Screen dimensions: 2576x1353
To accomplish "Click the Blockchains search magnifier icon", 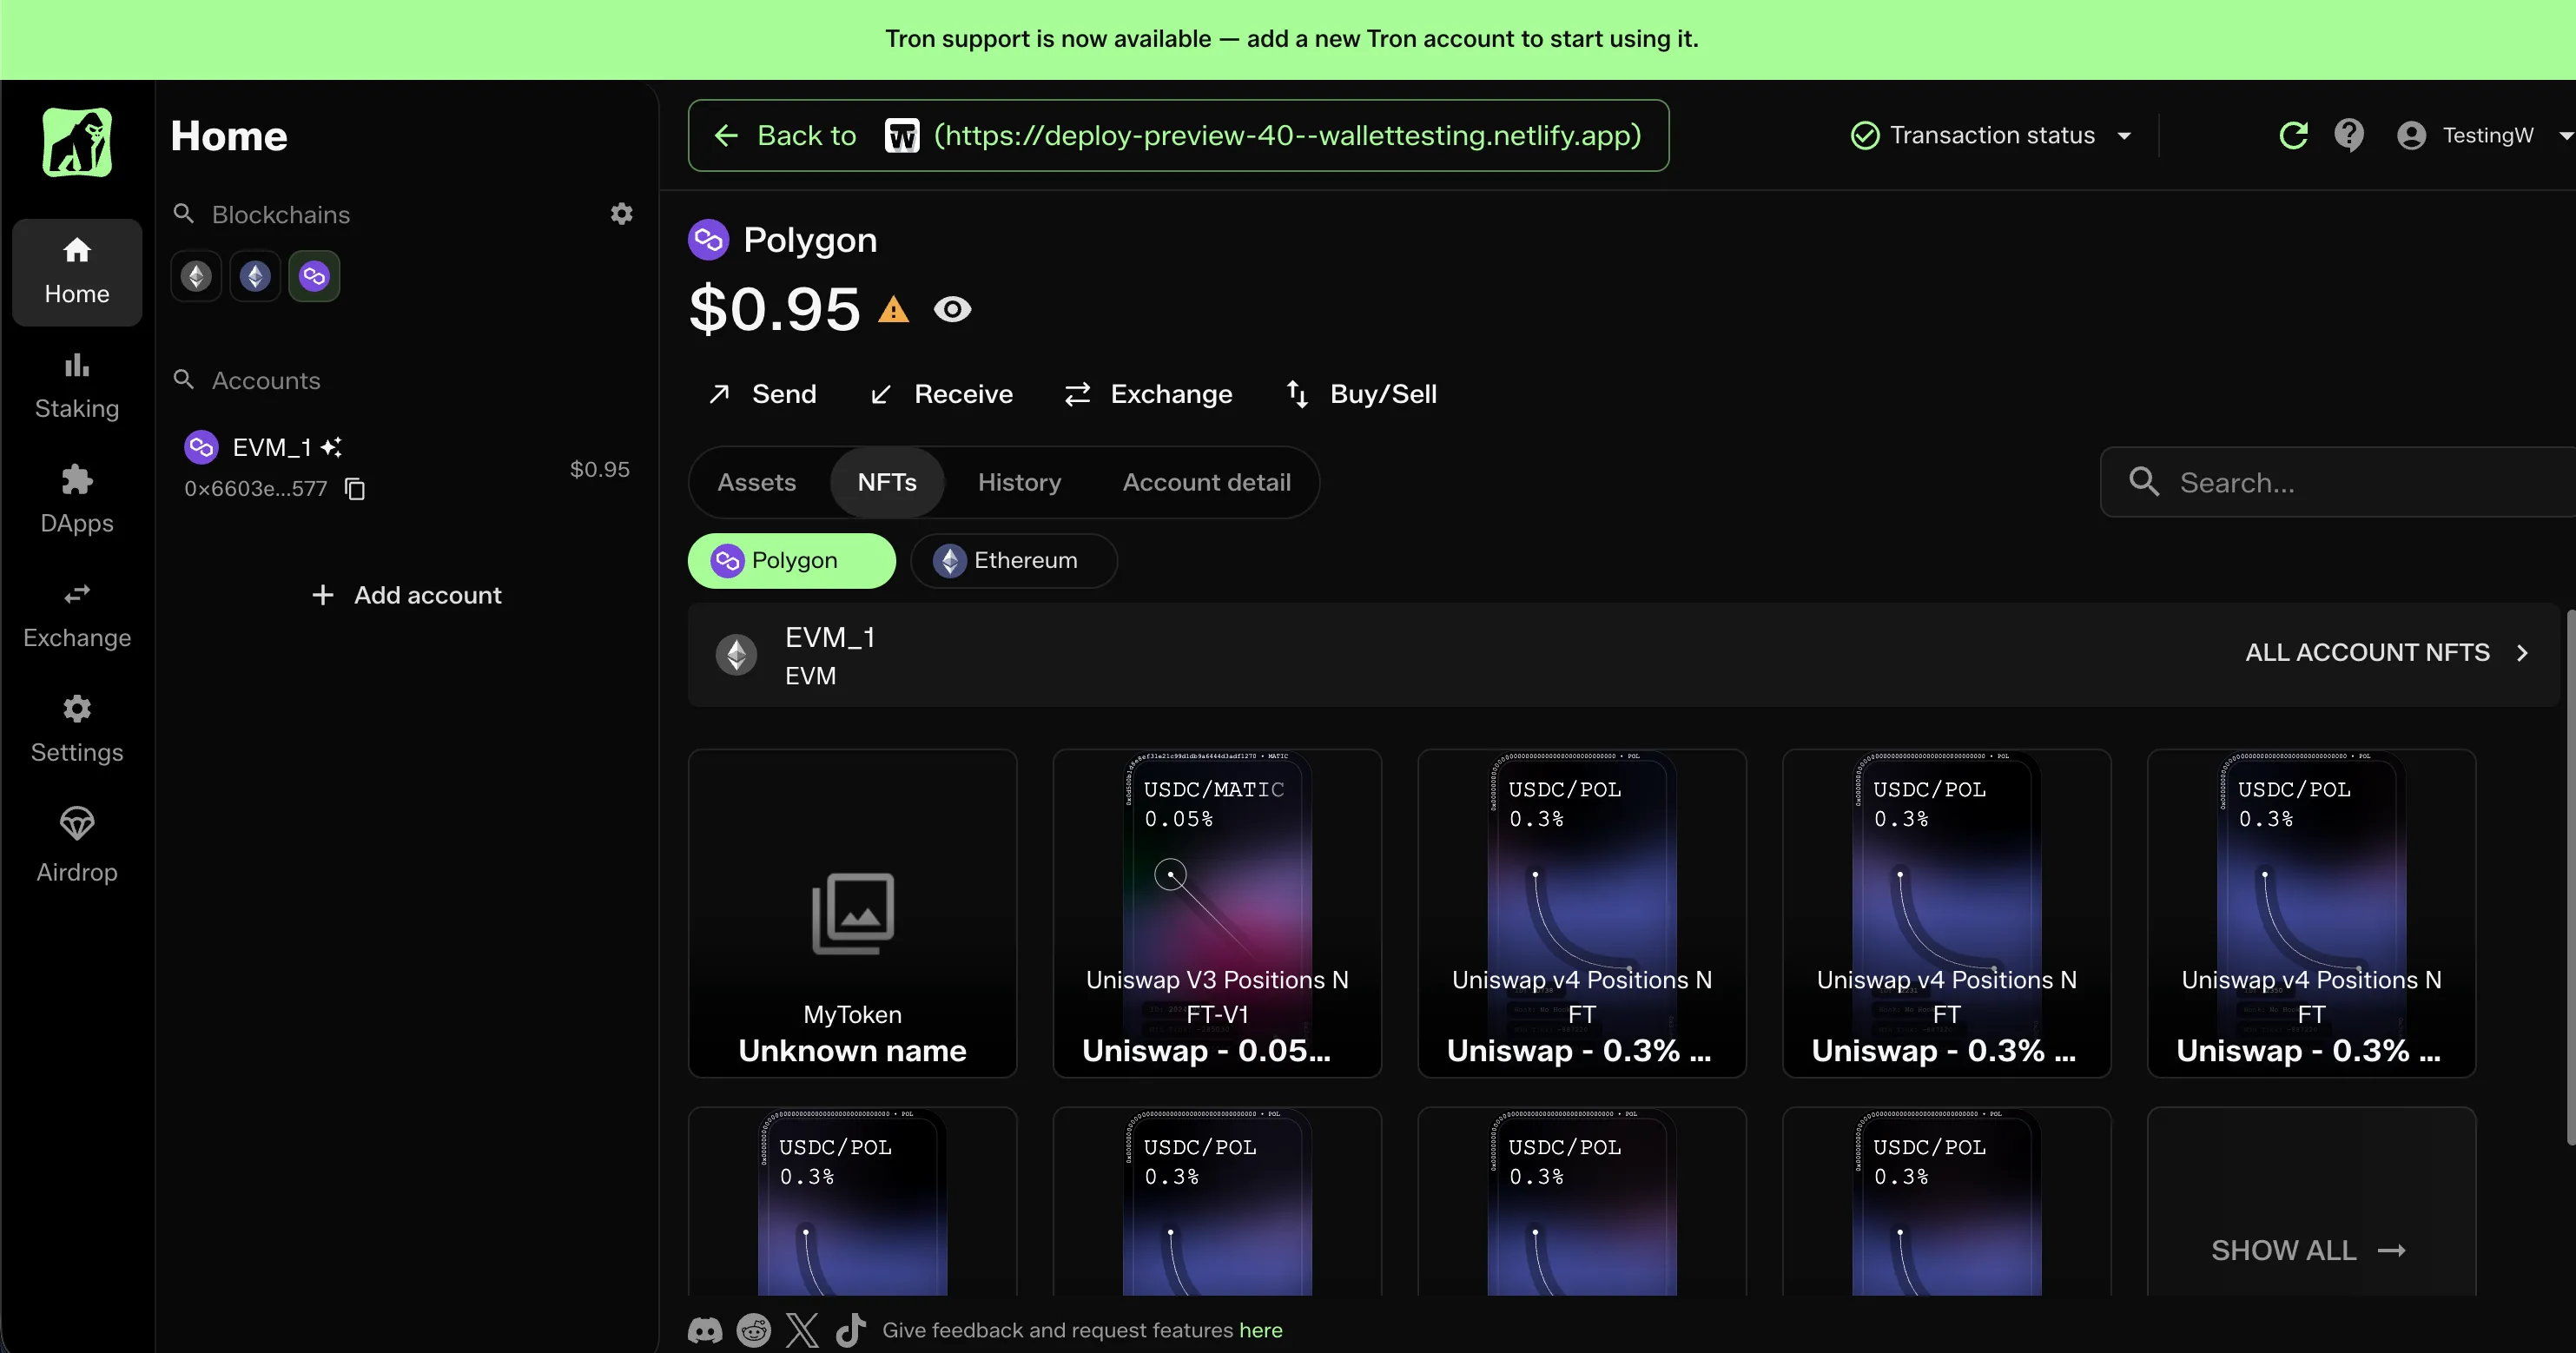I will click(x=184, y=214).
